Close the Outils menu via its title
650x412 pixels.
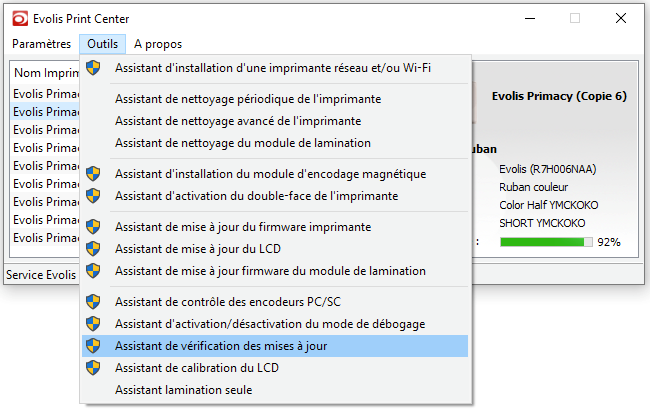(102, 44)
